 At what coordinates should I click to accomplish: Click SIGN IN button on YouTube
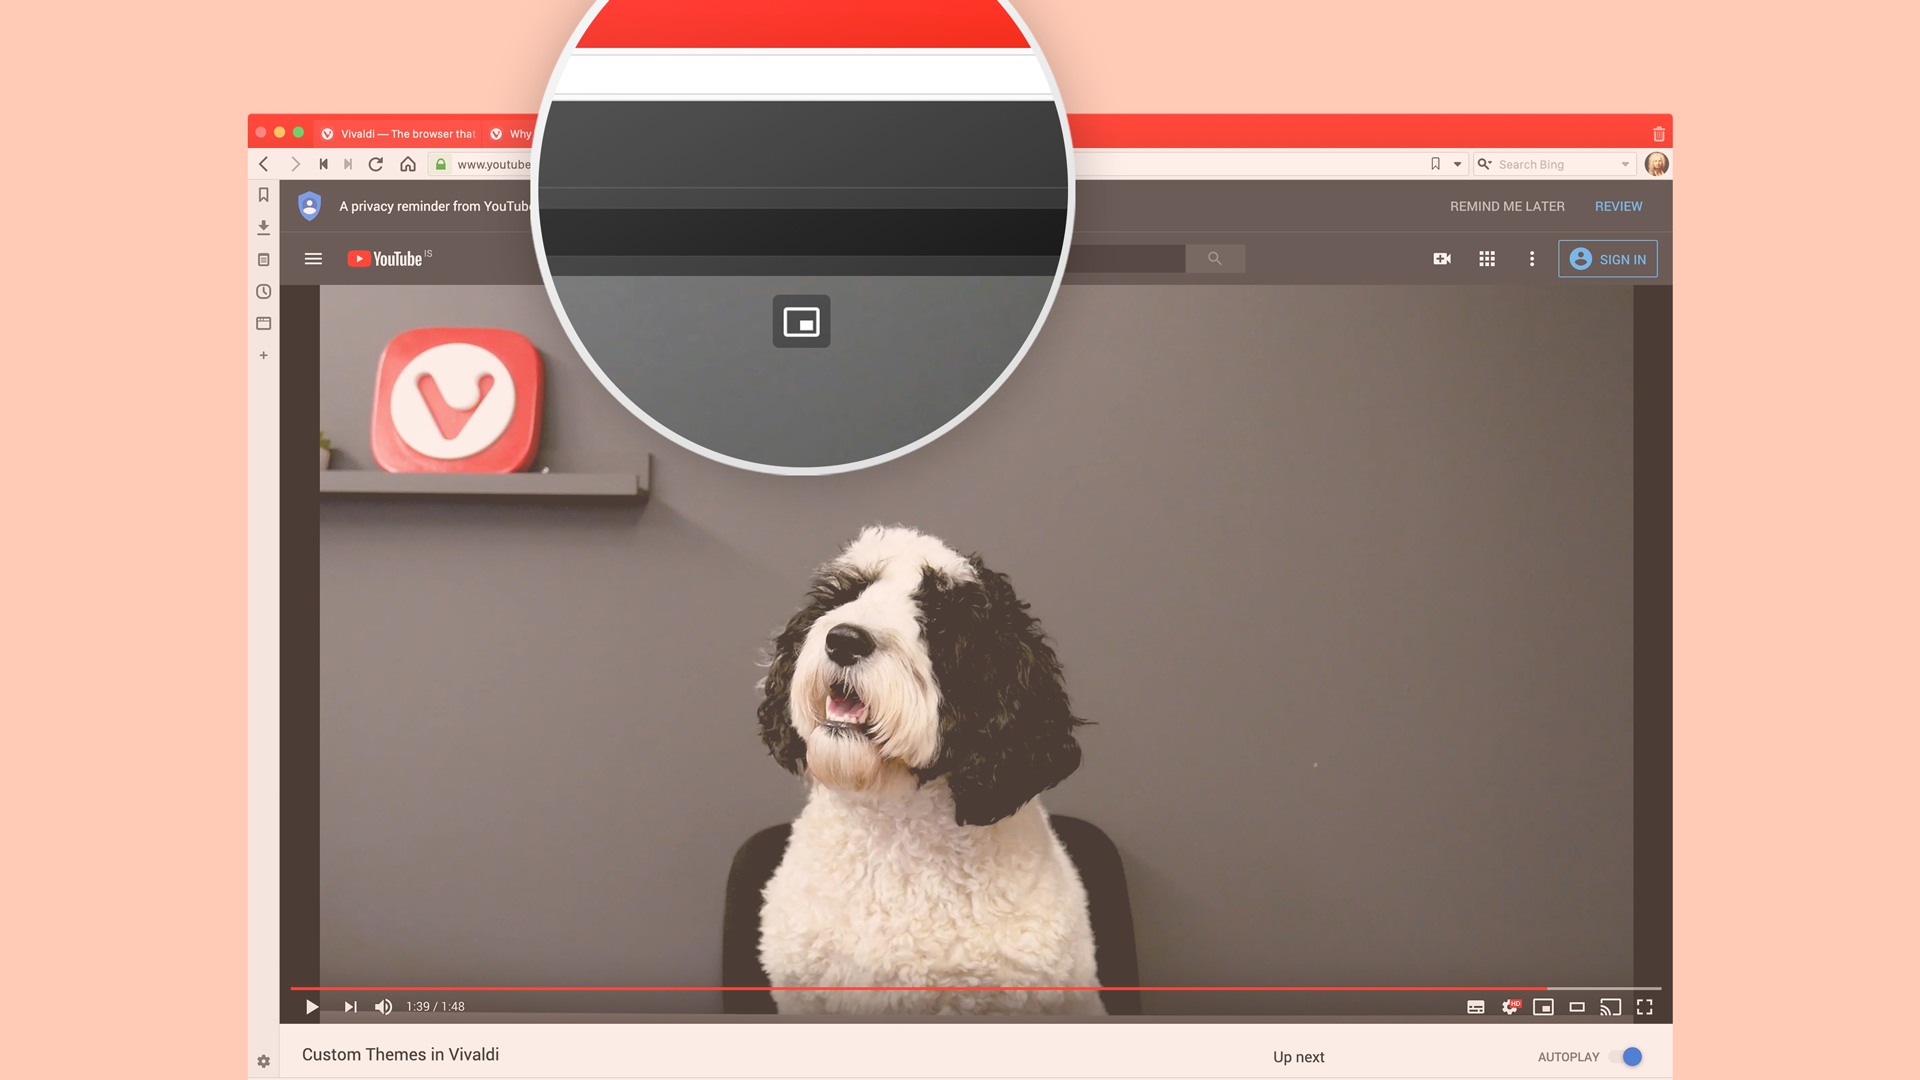point(1607,258)
